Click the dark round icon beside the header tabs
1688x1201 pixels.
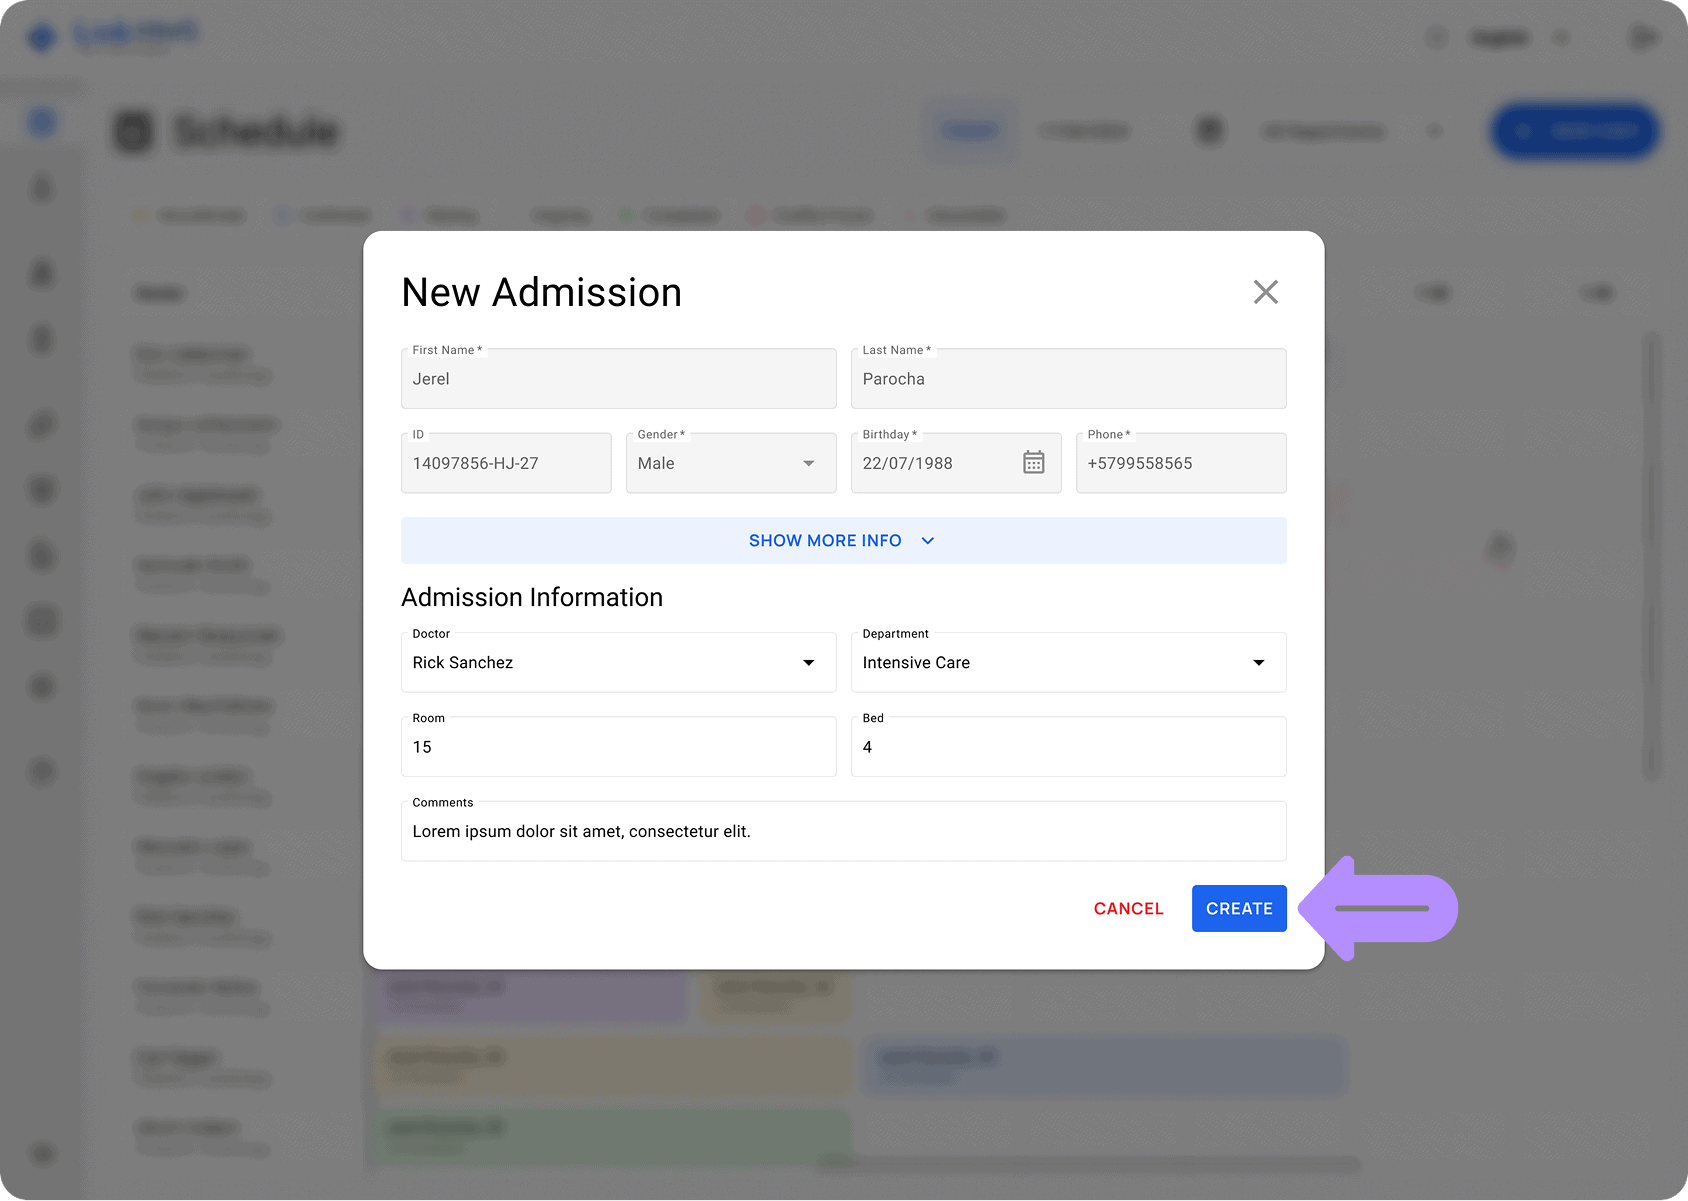[1208, 130]
